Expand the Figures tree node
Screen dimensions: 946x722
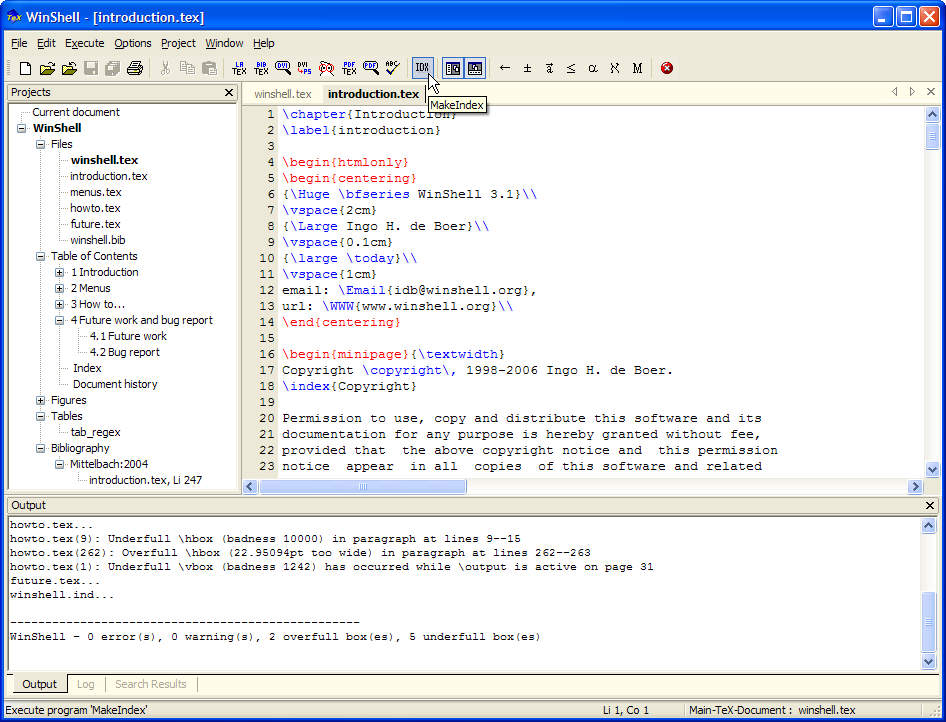click(40, 401)
